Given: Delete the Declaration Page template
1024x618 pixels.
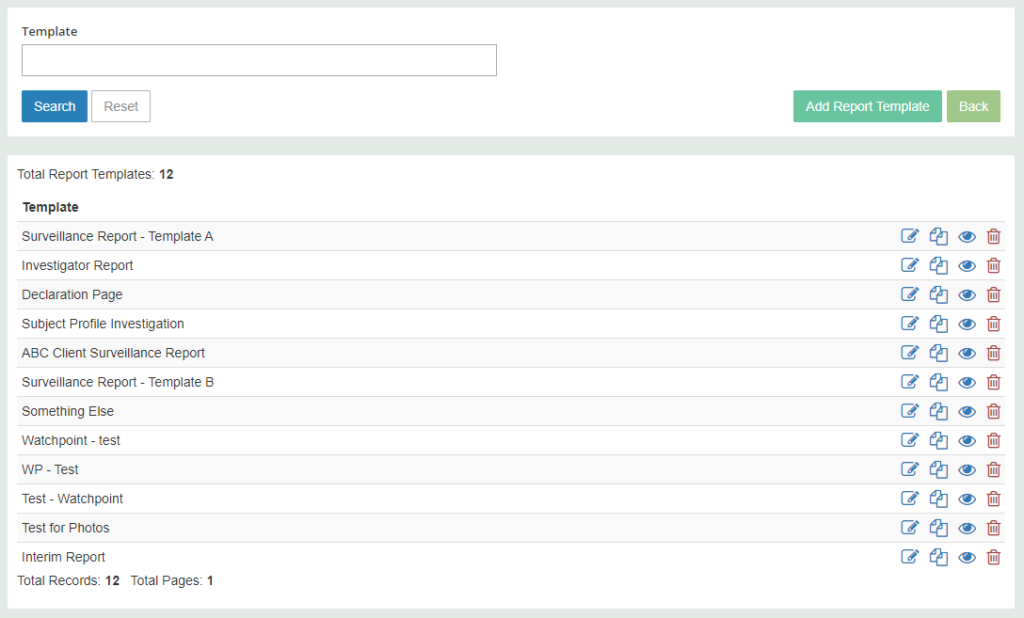Looking at the screenshot, I should coord(993,294).
